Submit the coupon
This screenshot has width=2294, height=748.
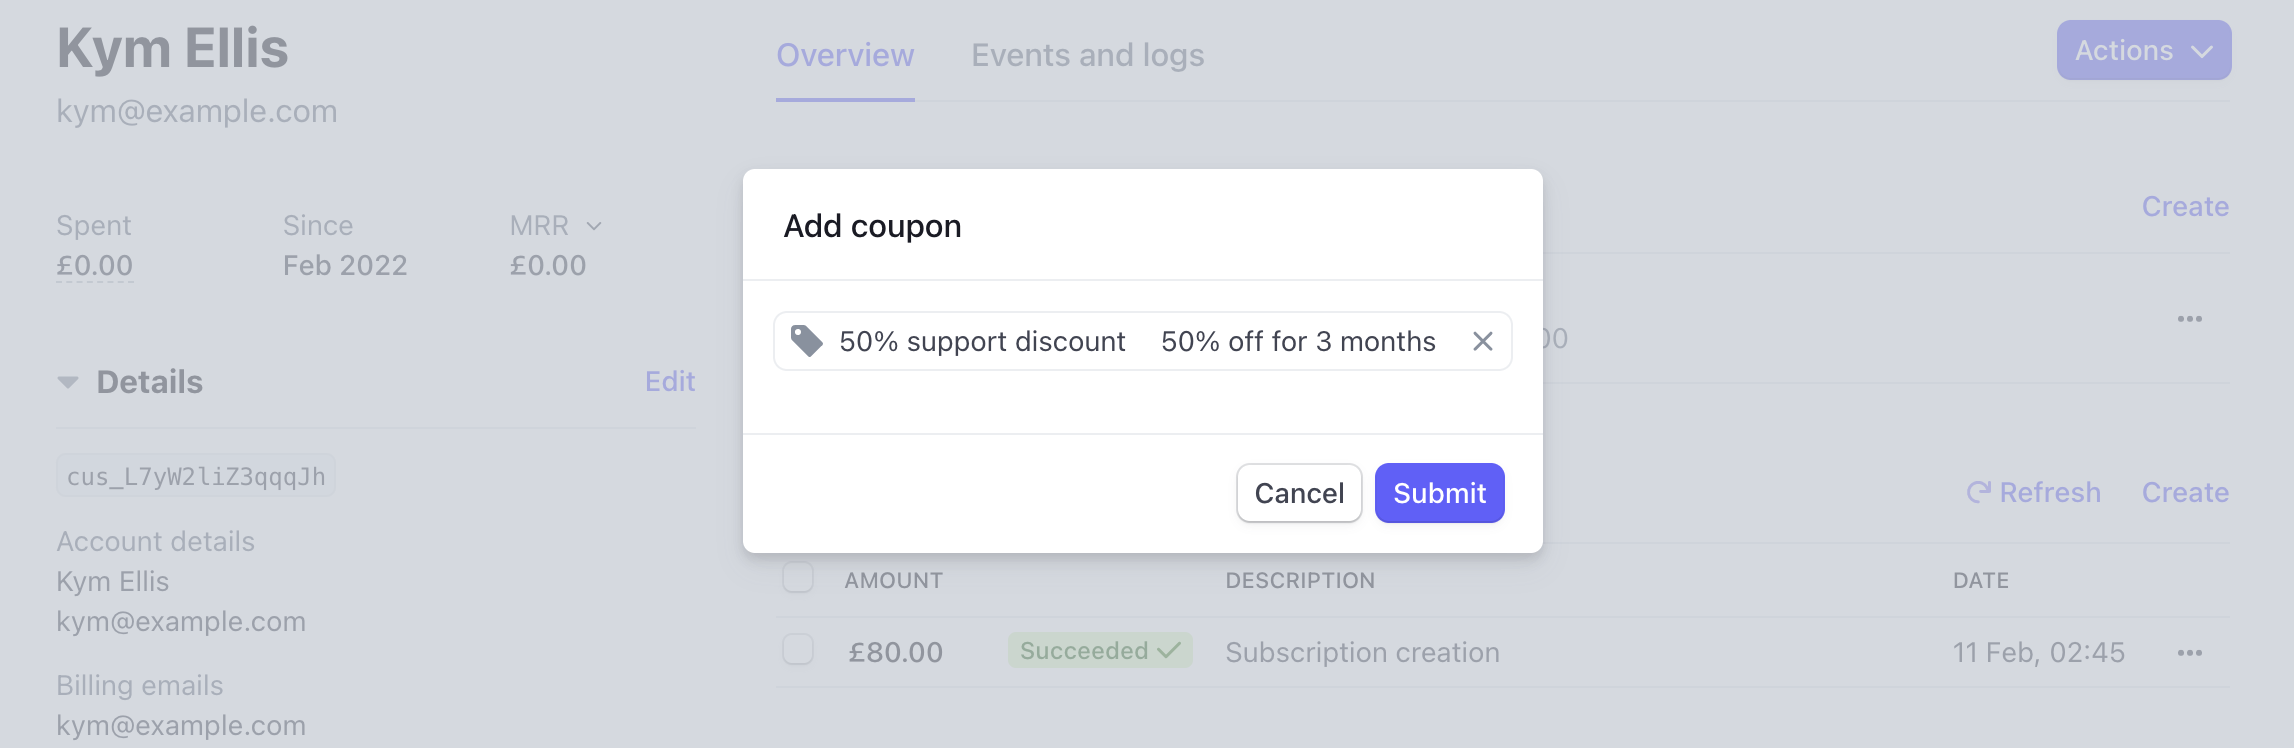(x=1439, y=493)
